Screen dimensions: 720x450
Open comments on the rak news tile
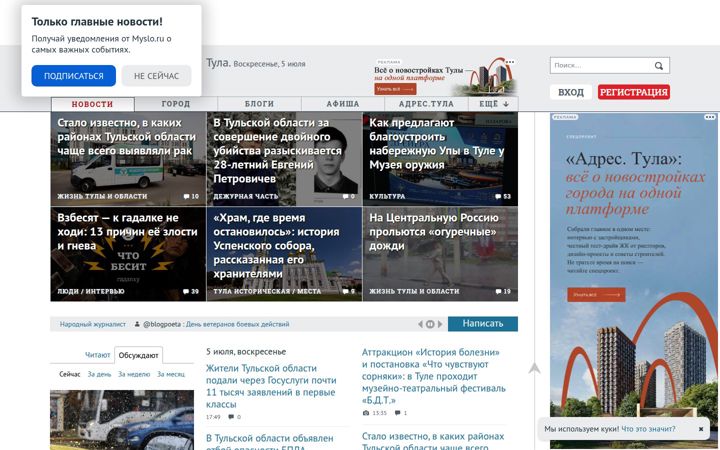click(191, 196)
